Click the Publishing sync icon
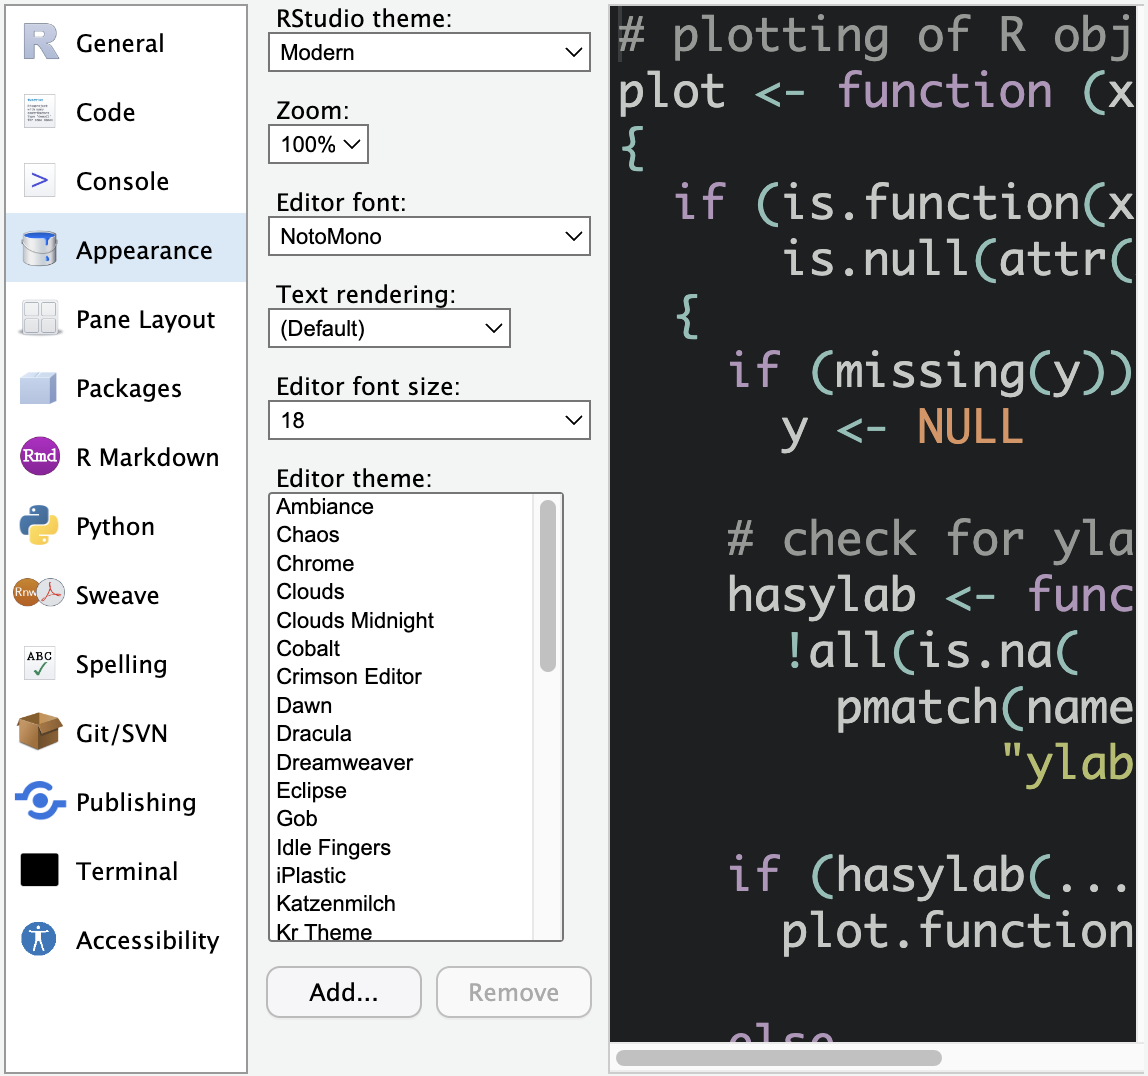 point(40,801)
